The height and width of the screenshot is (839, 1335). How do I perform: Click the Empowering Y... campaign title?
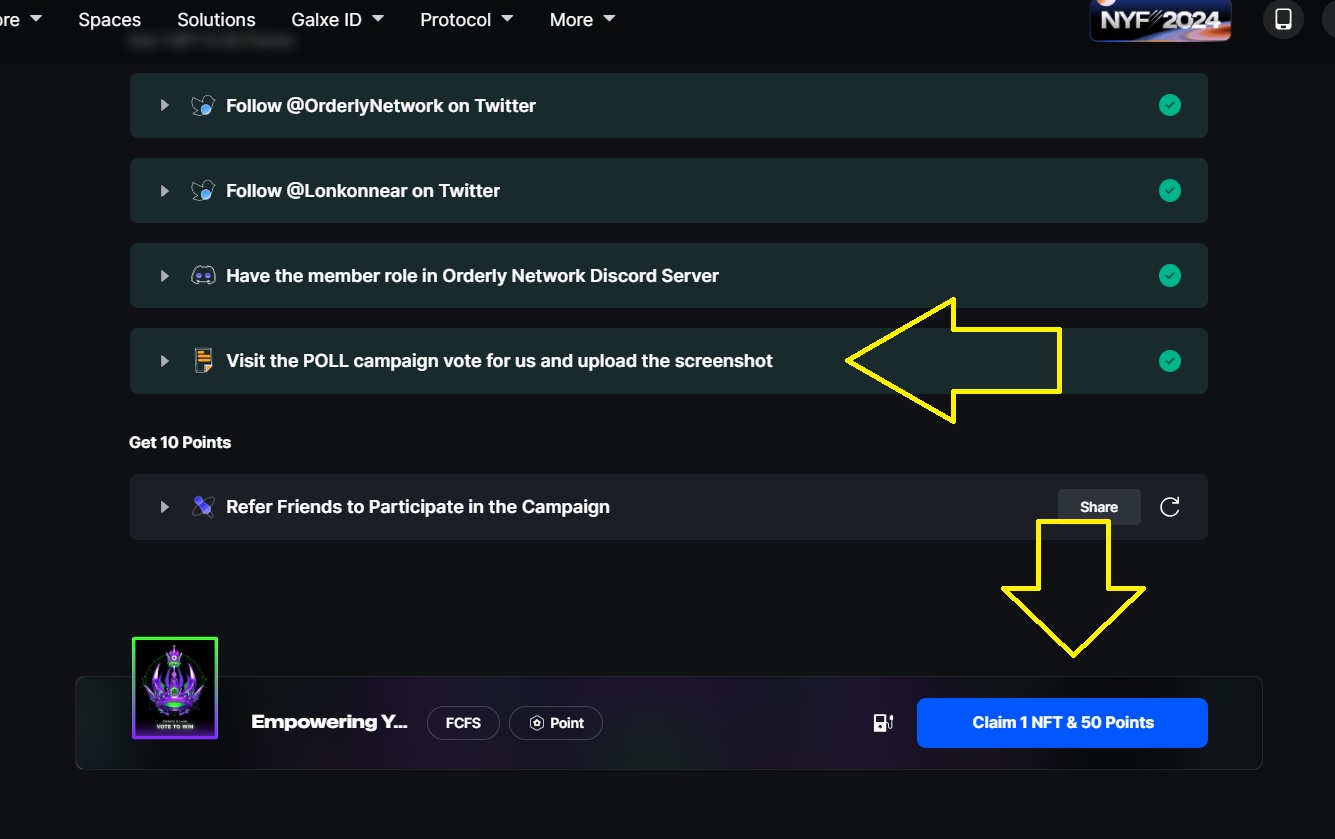point(329,722)
